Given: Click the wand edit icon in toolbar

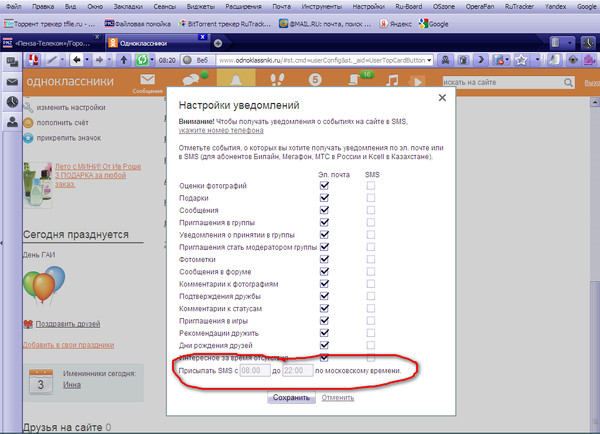Looking at the screenshot, I should coord(52,60).
